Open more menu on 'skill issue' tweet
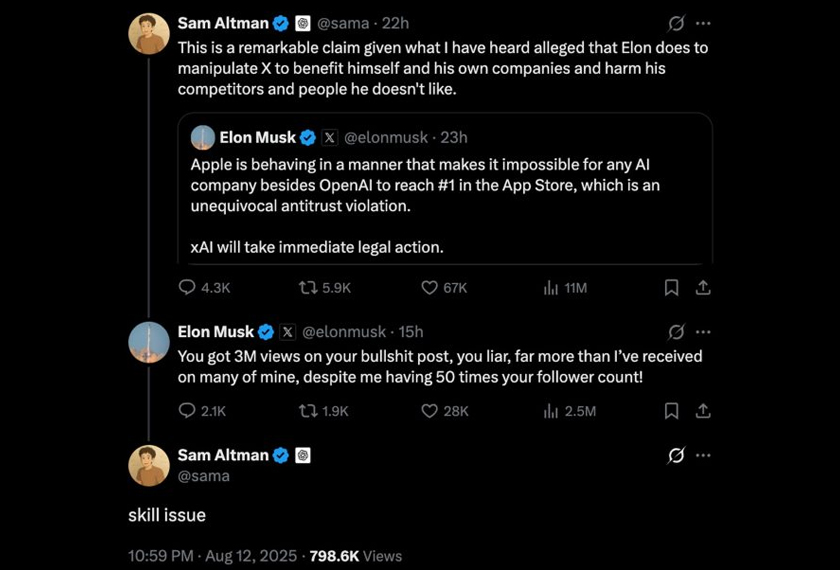 tap(704, 455)
